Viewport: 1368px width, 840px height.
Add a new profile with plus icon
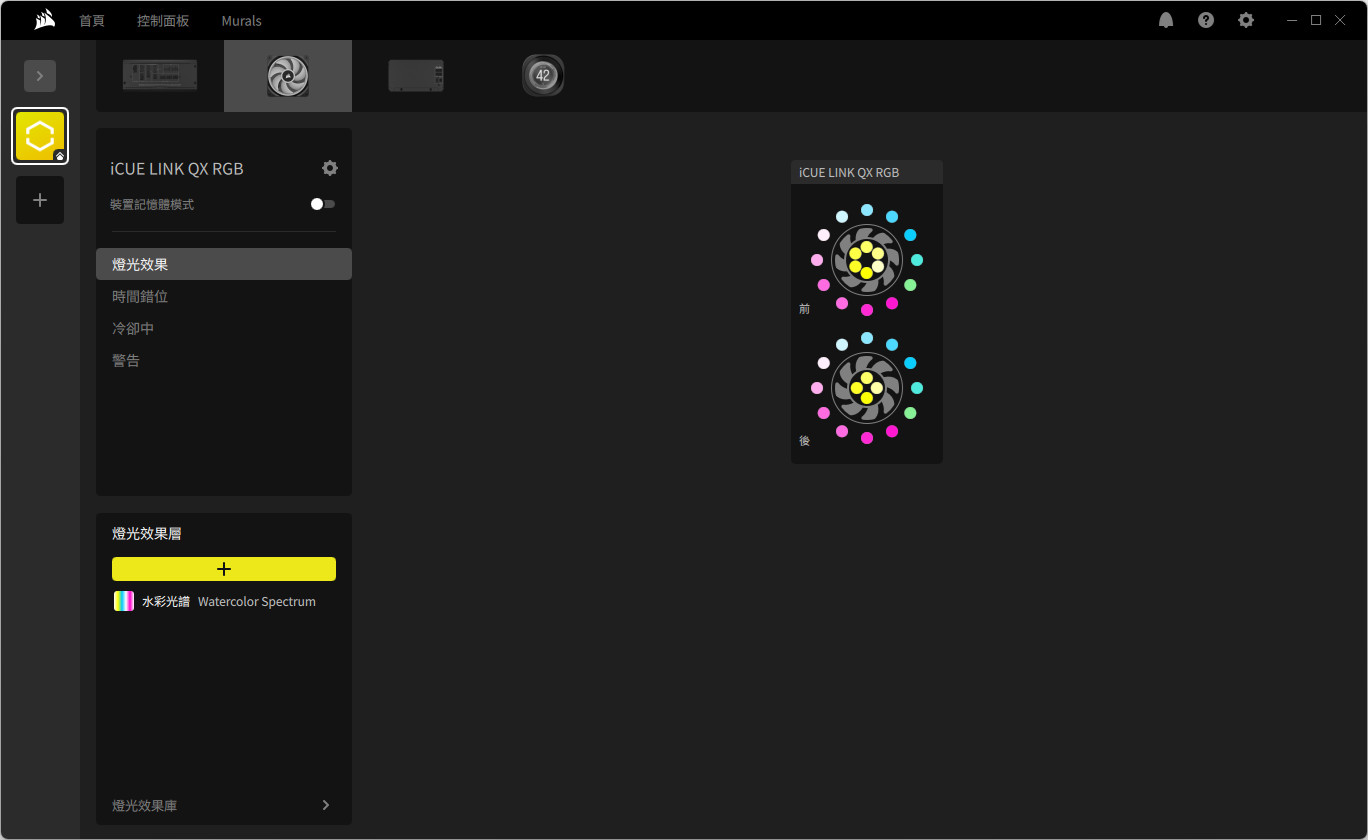pyautogui.click(x=40, y=200)
